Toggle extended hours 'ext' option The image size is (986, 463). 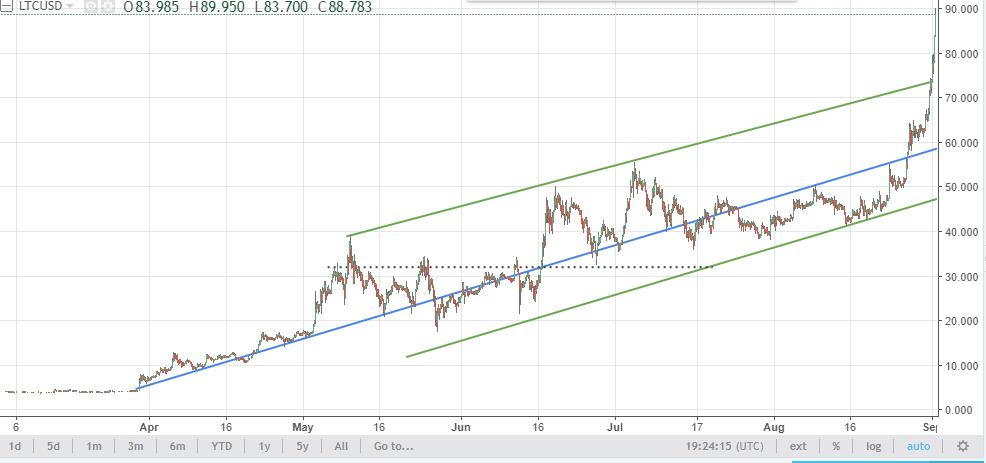[798, 445]
